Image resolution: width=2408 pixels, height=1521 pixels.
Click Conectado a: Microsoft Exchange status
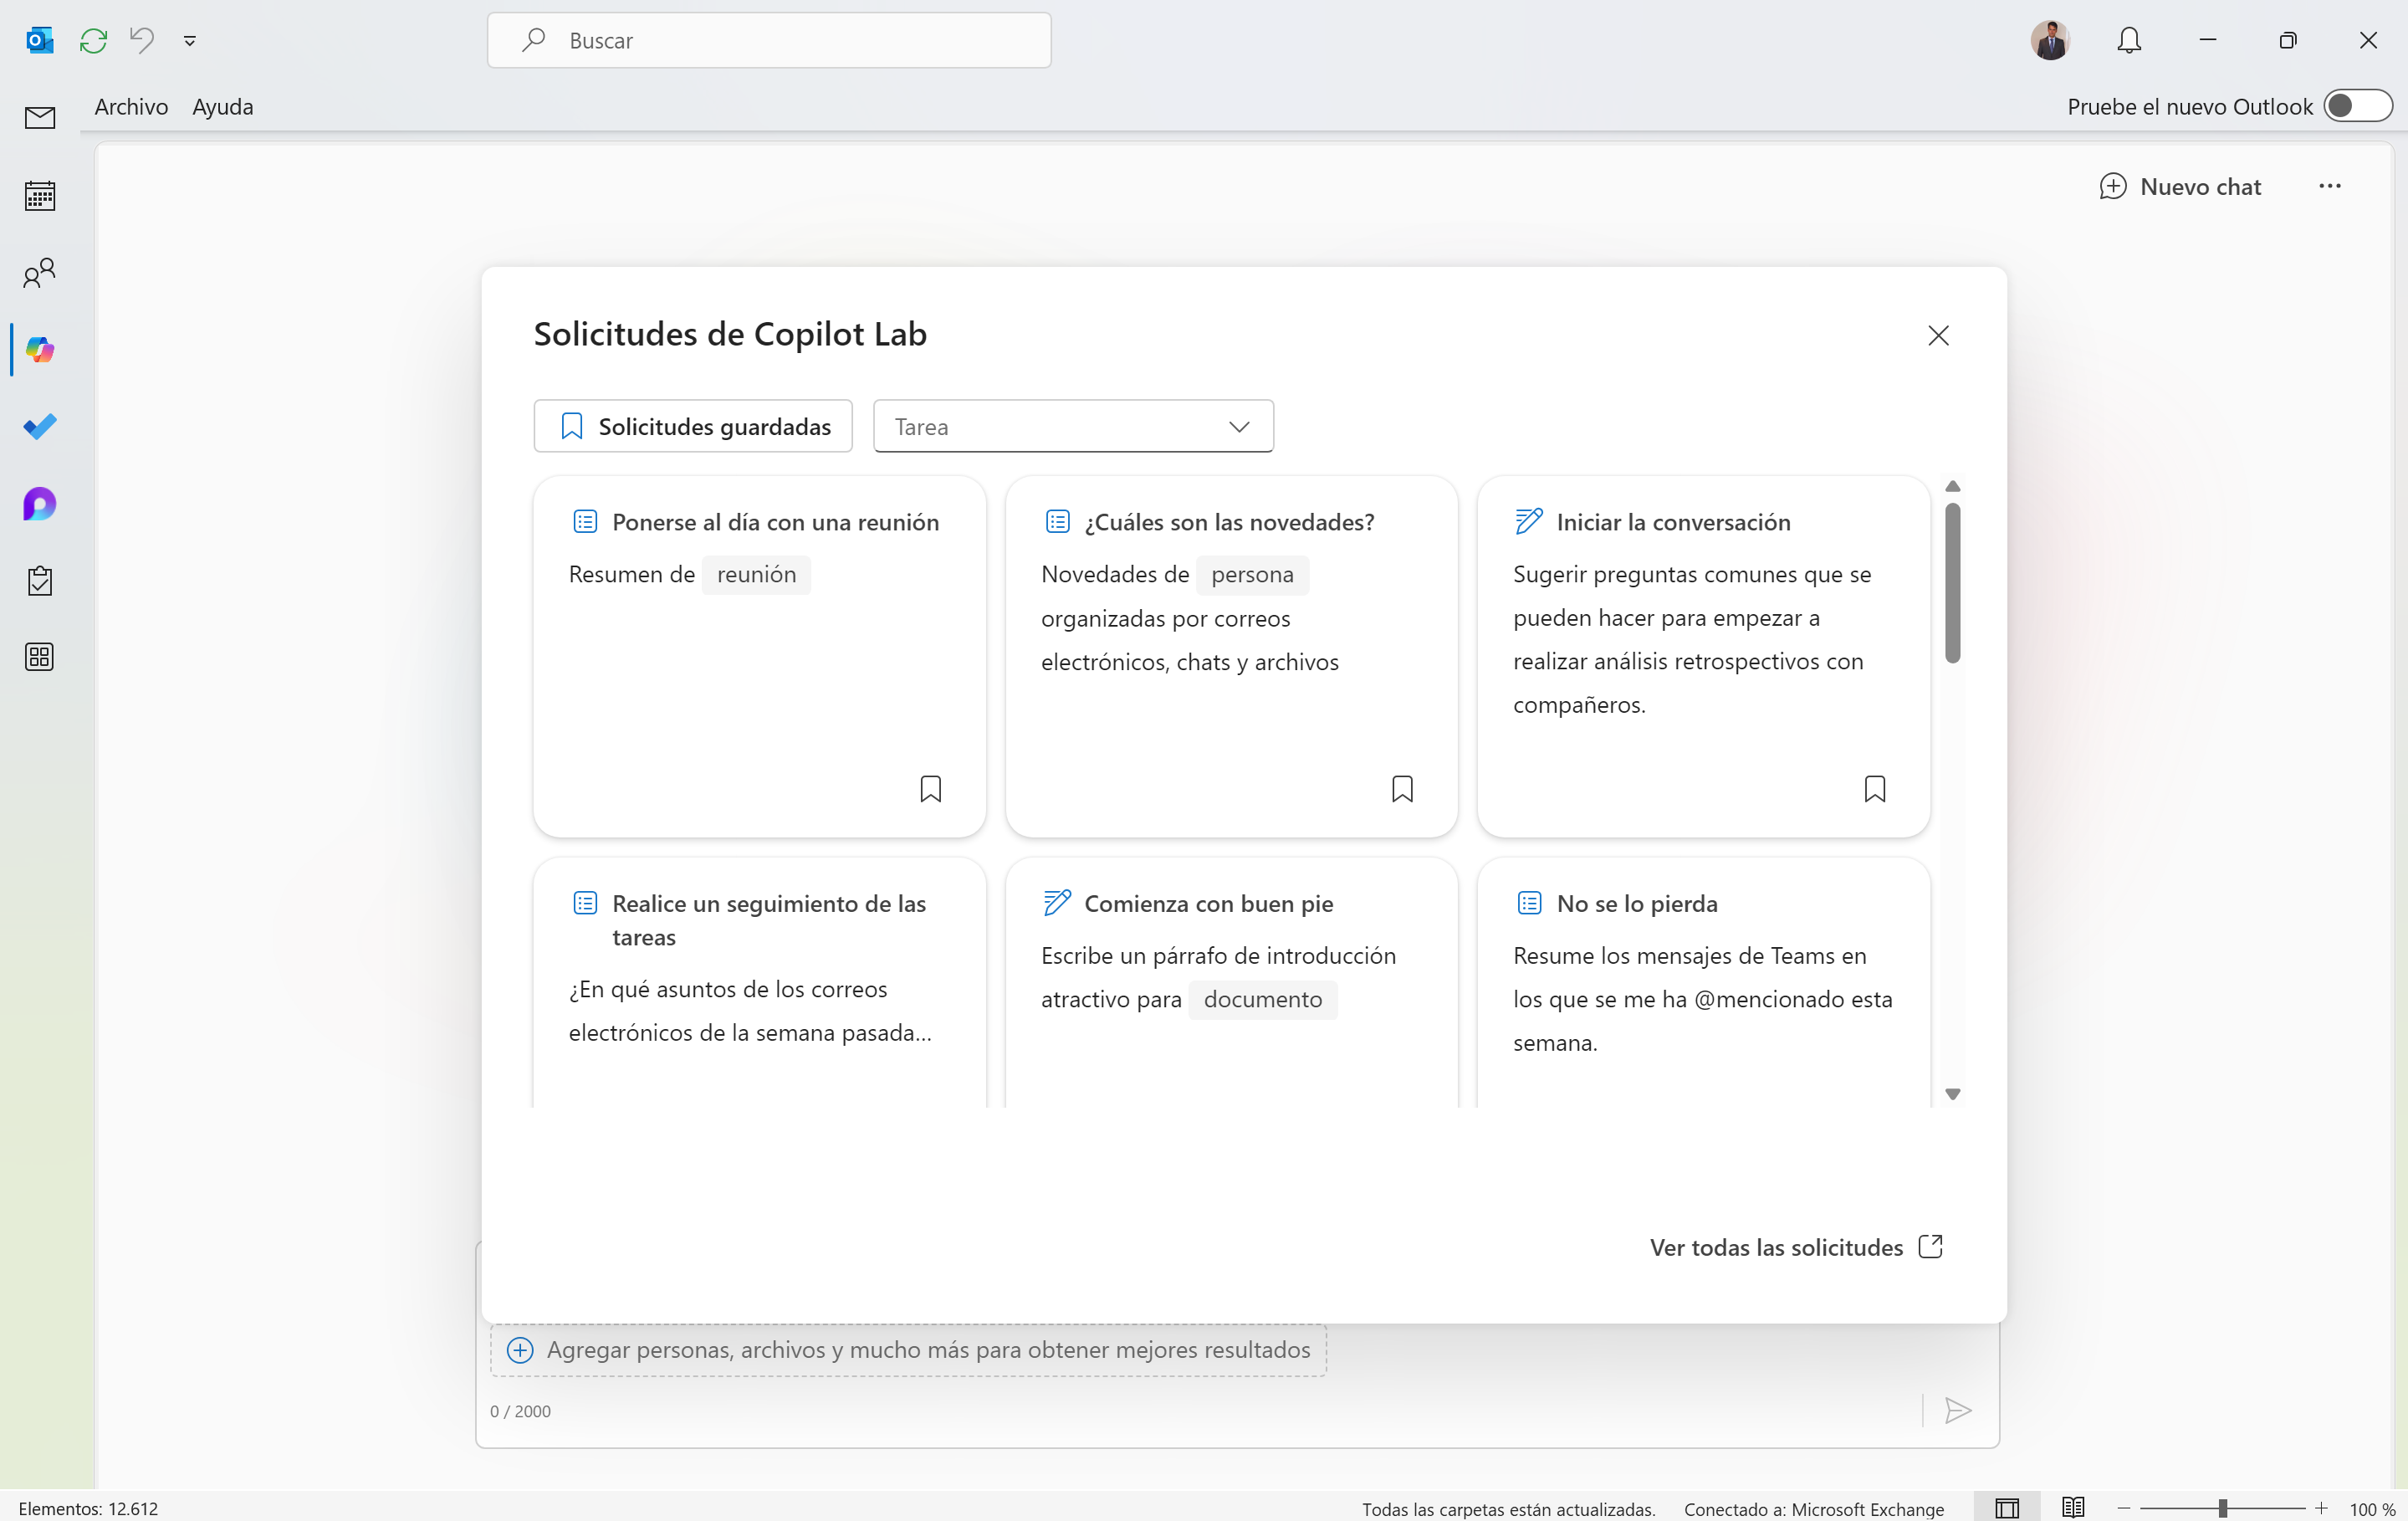pyautogui.click(x=1813, y=1509)
